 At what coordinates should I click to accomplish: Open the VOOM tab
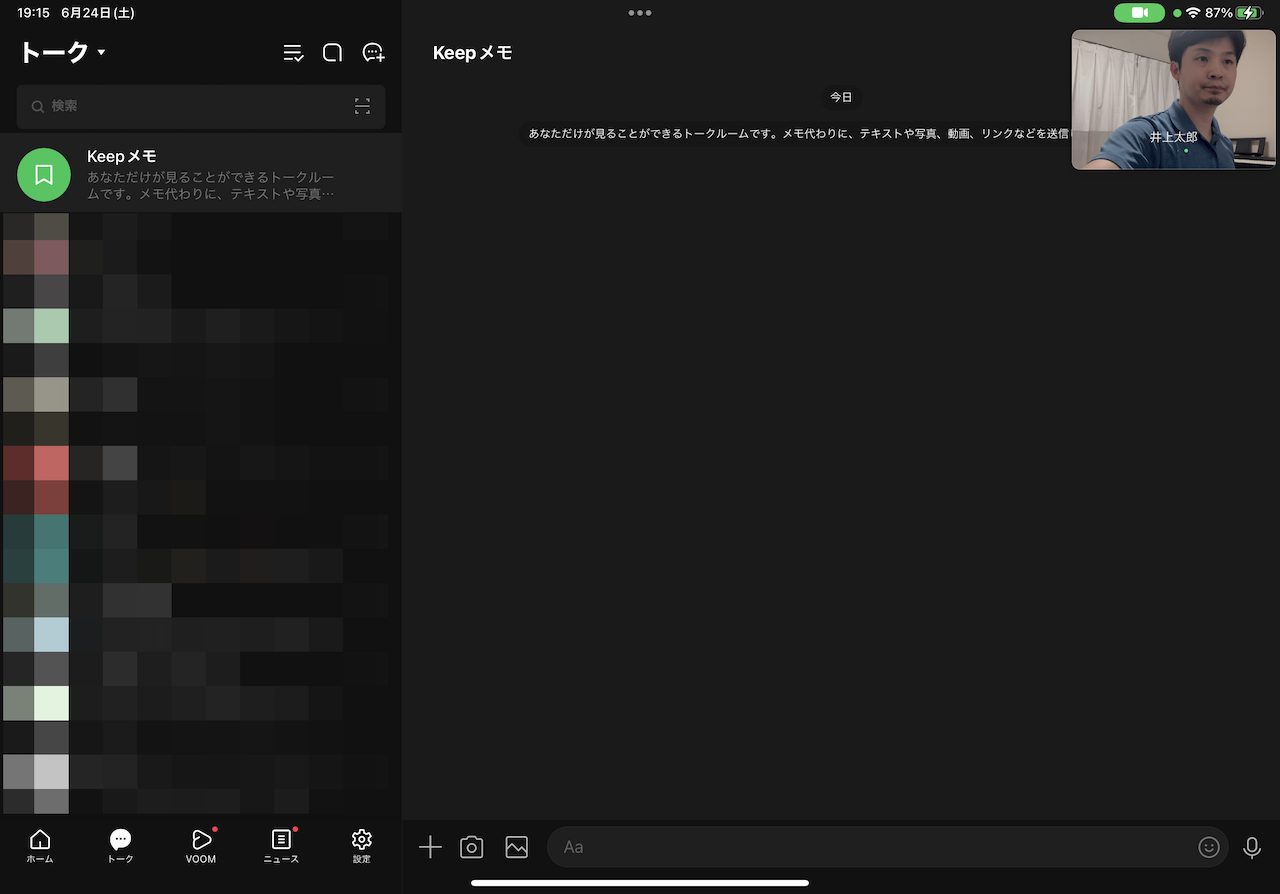pos(201,846)
